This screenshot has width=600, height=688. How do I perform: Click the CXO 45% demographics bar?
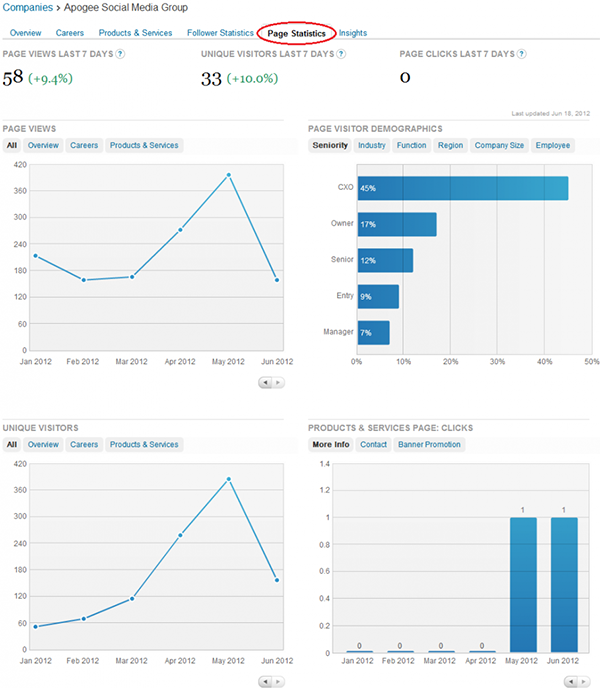click(463, 188)
